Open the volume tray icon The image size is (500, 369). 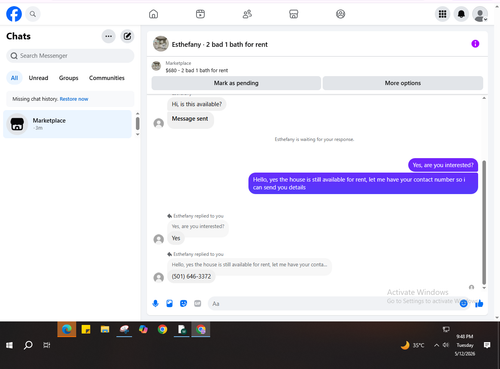coord(446,345)
